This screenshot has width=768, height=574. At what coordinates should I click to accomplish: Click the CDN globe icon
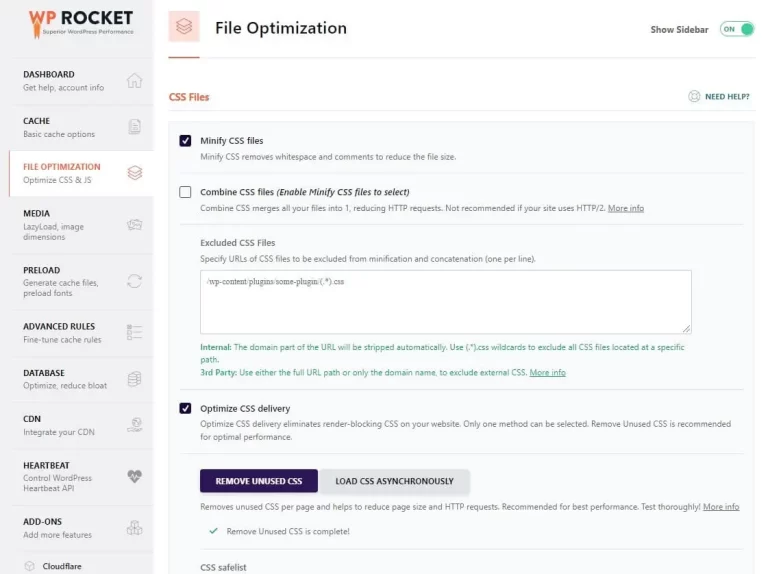tap(135, 425)
